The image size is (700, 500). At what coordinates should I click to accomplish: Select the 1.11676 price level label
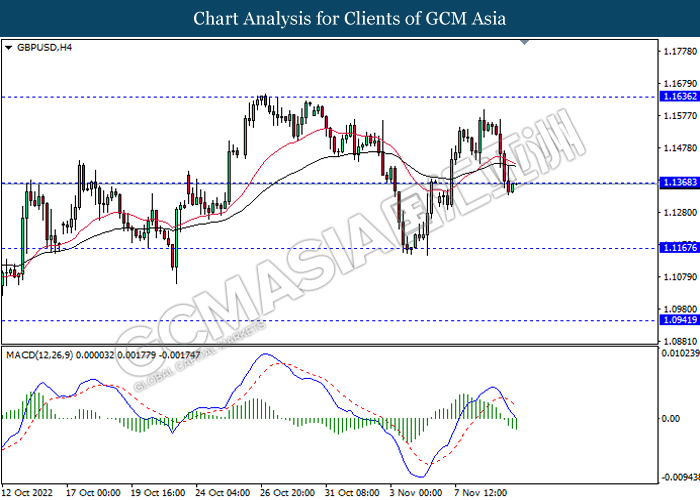(680, 248)
